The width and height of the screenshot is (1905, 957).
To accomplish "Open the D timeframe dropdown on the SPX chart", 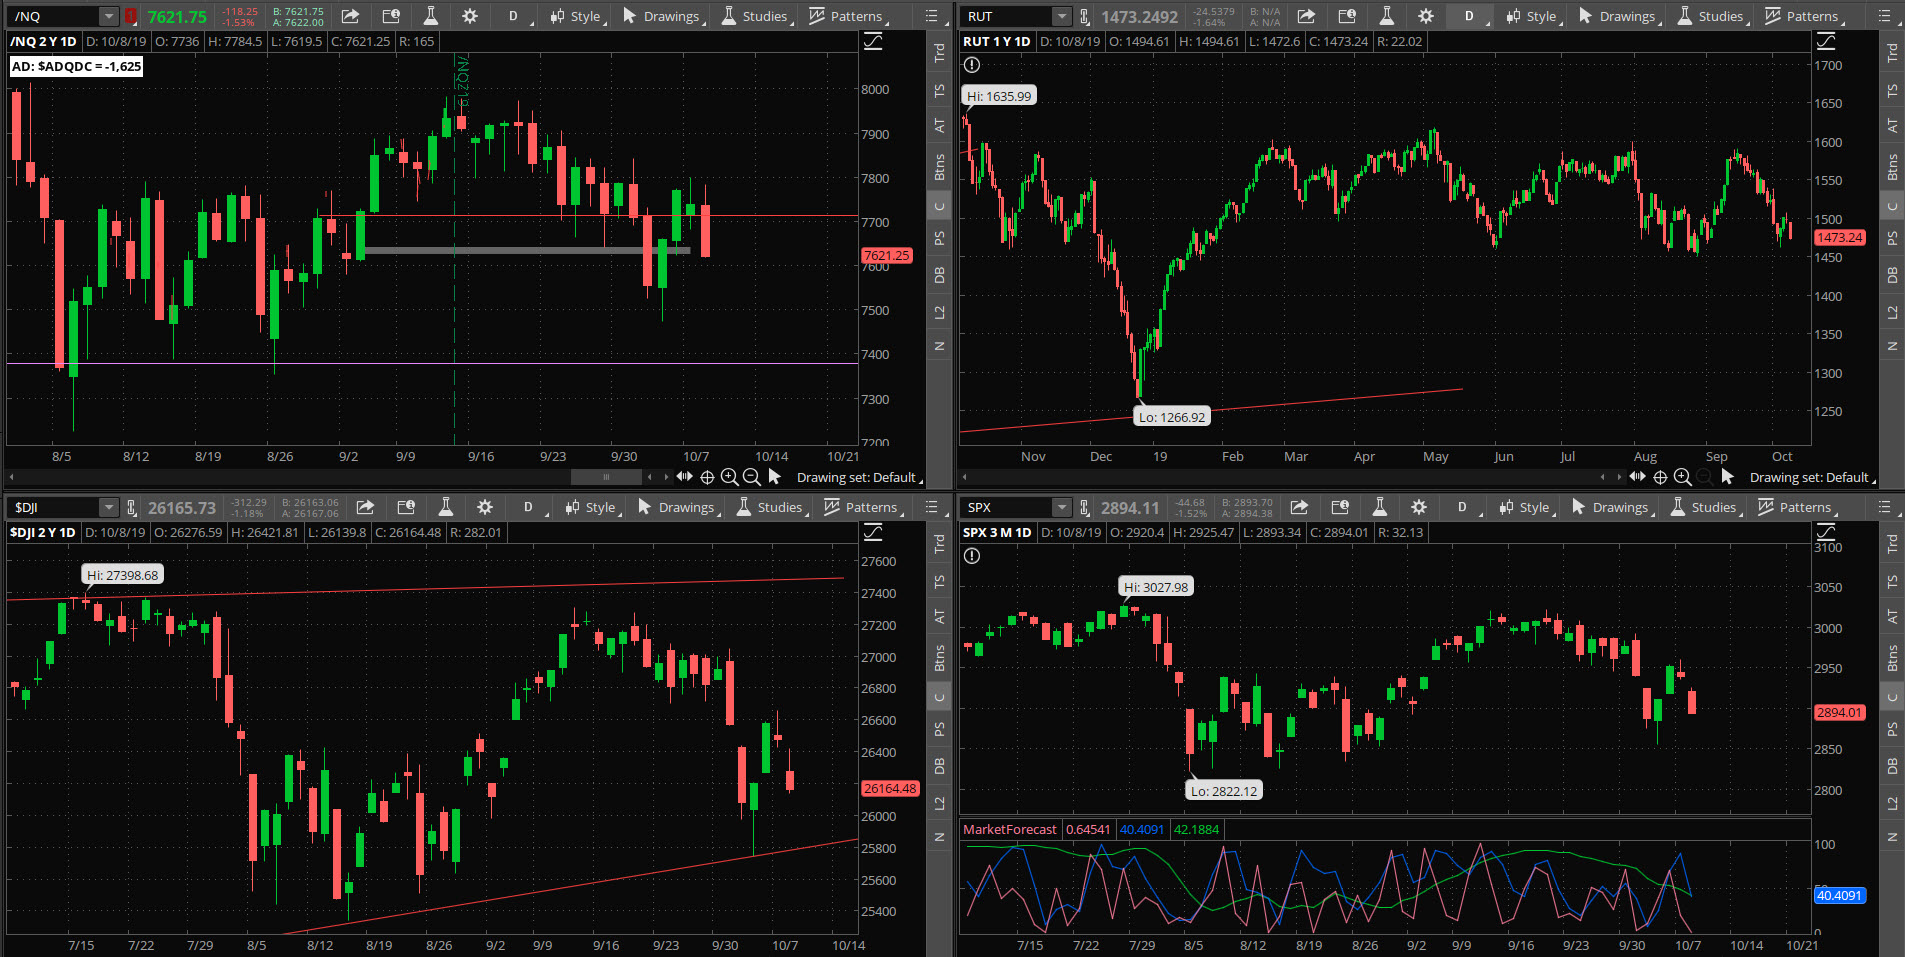I will [1465, 507].
